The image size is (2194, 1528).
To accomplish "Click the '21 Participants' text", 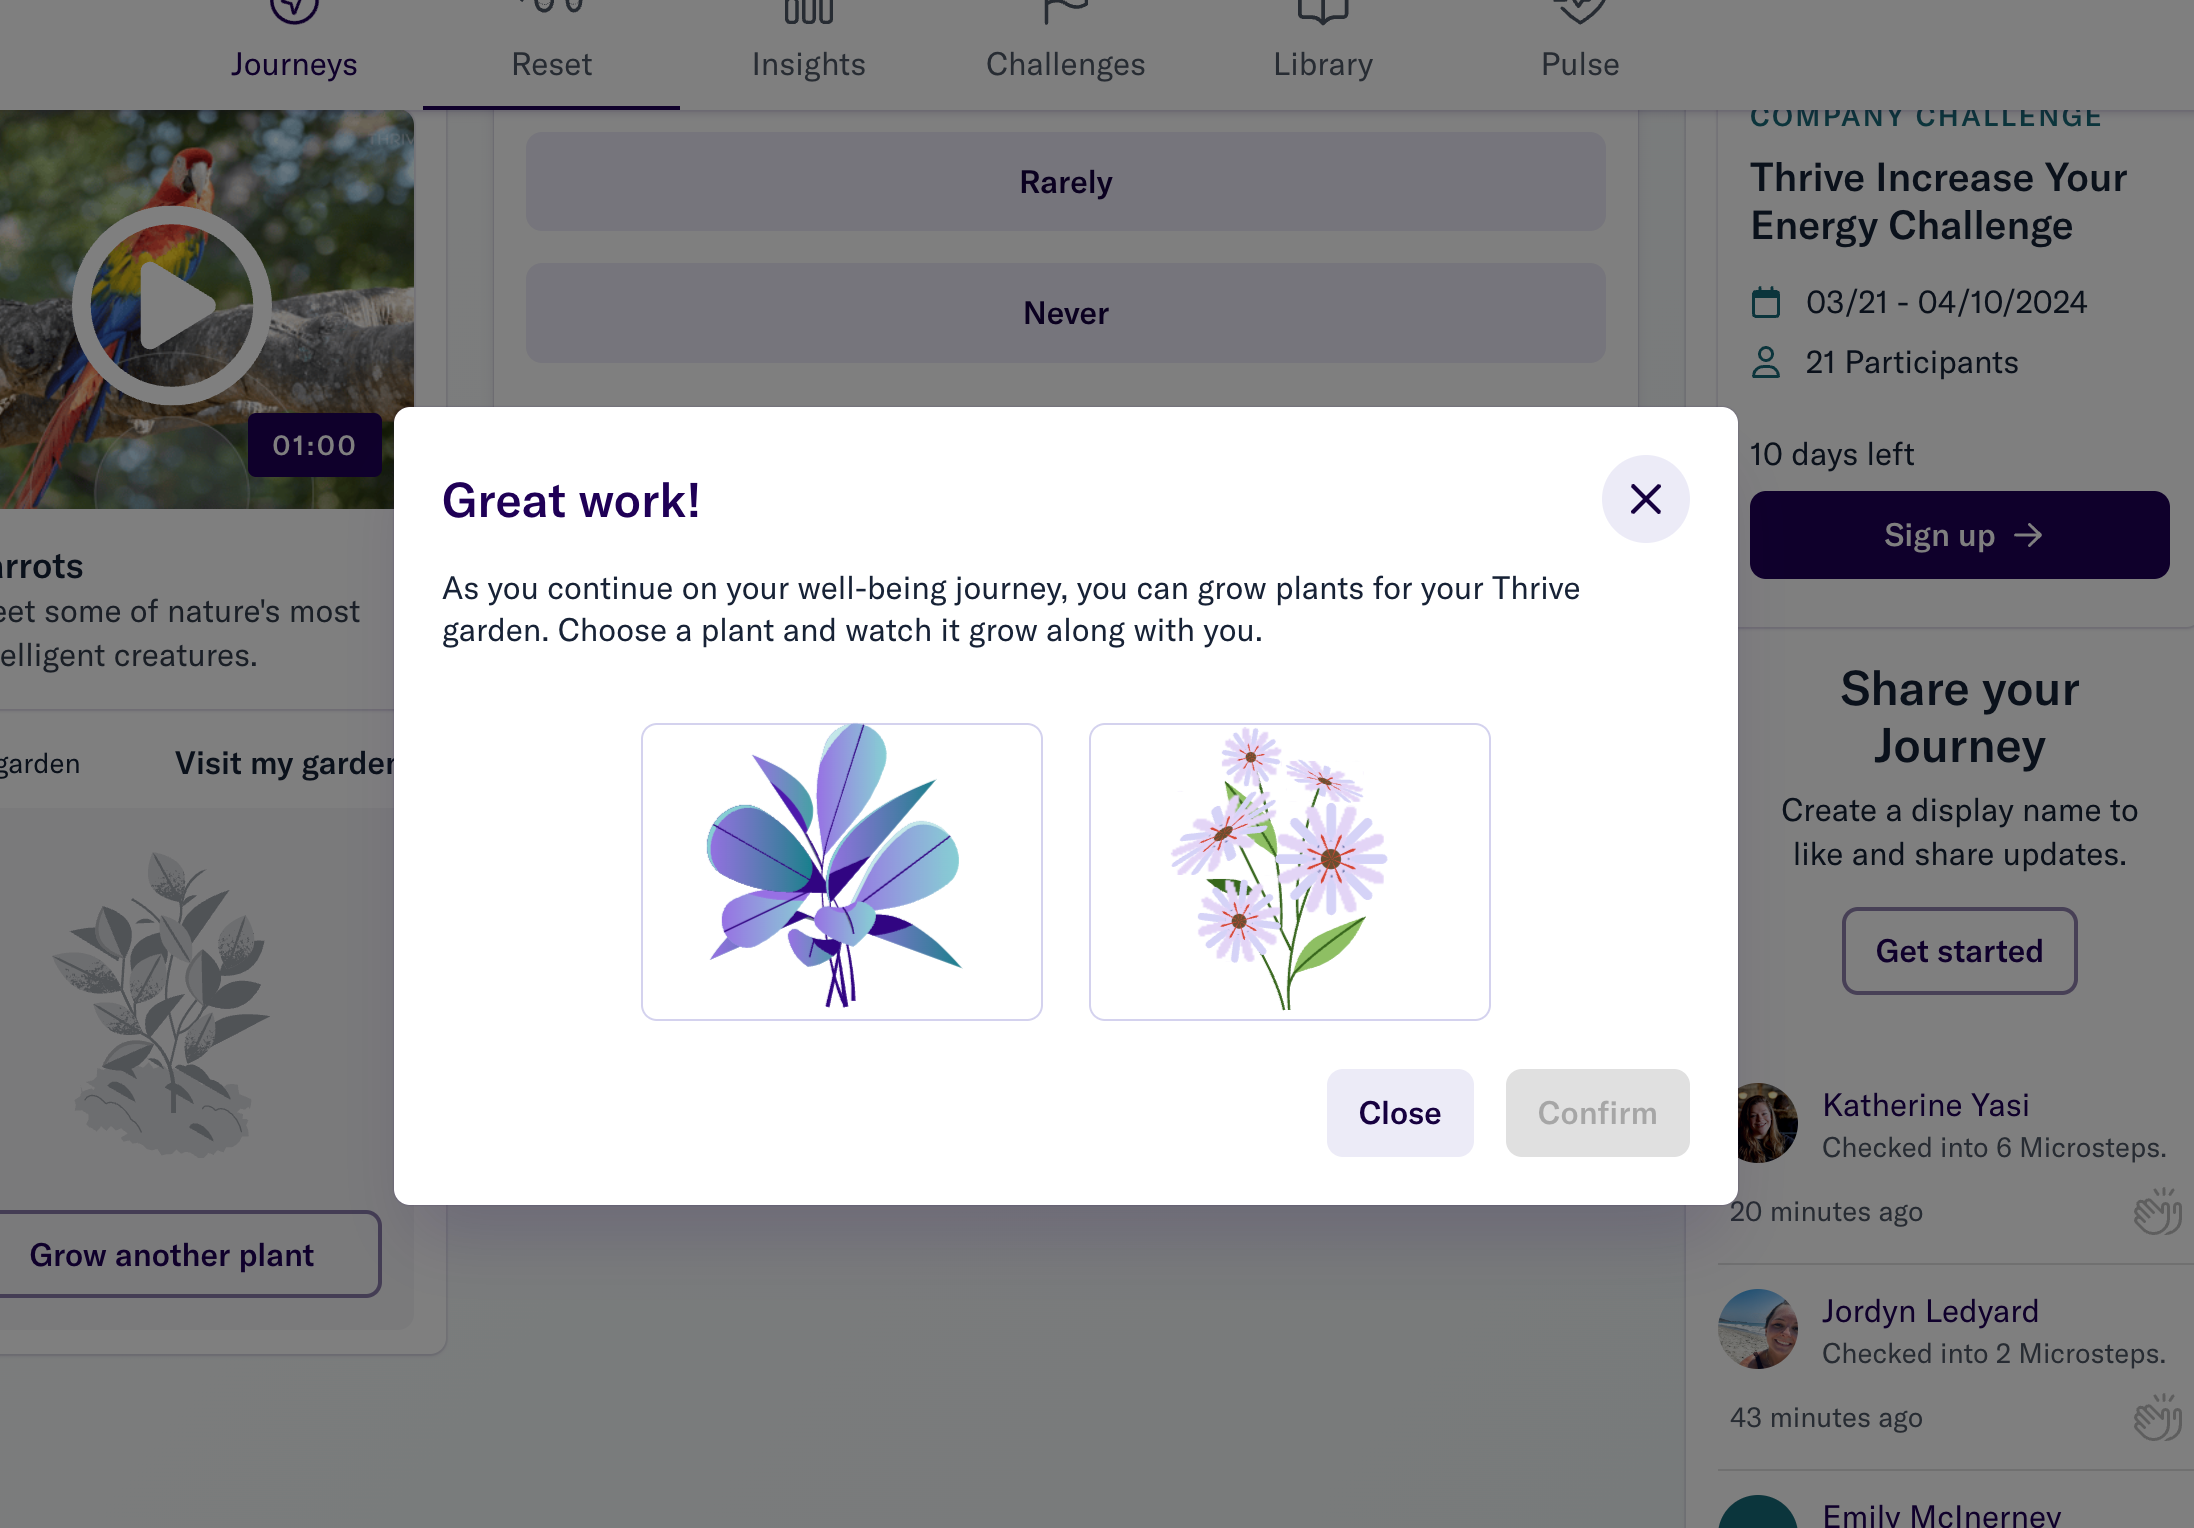I will 1911,362.
